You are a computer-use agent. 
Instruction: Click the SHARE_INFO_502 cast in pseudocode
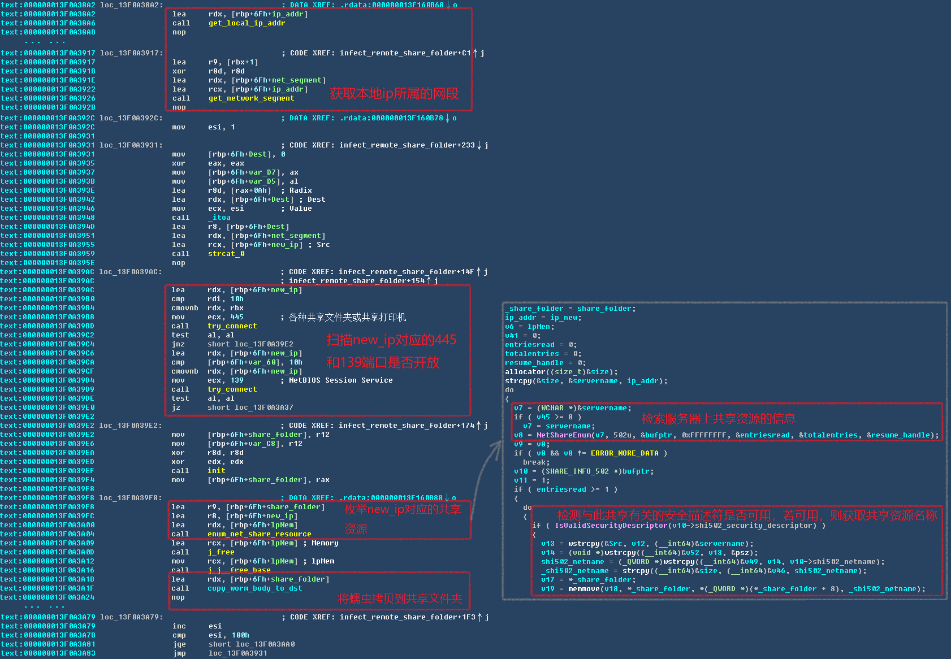click(583, 470)
